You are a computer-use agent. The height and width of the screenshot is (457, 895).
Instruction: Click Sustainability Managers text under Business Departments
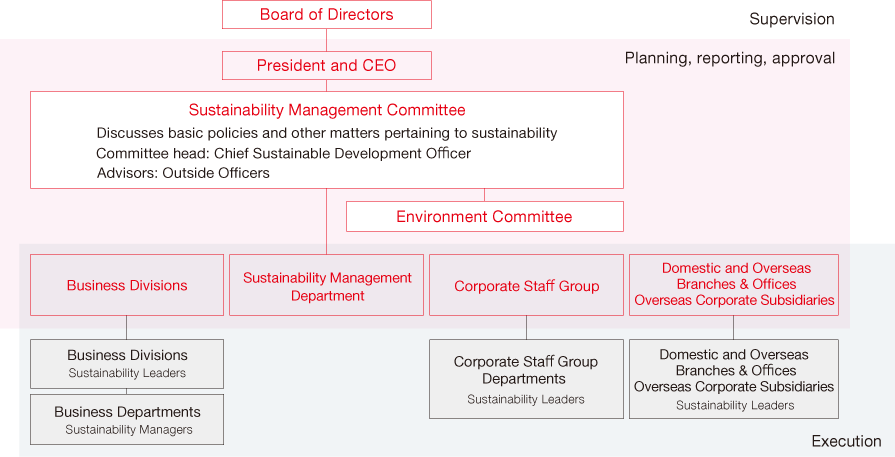click(x=128, y=430)
